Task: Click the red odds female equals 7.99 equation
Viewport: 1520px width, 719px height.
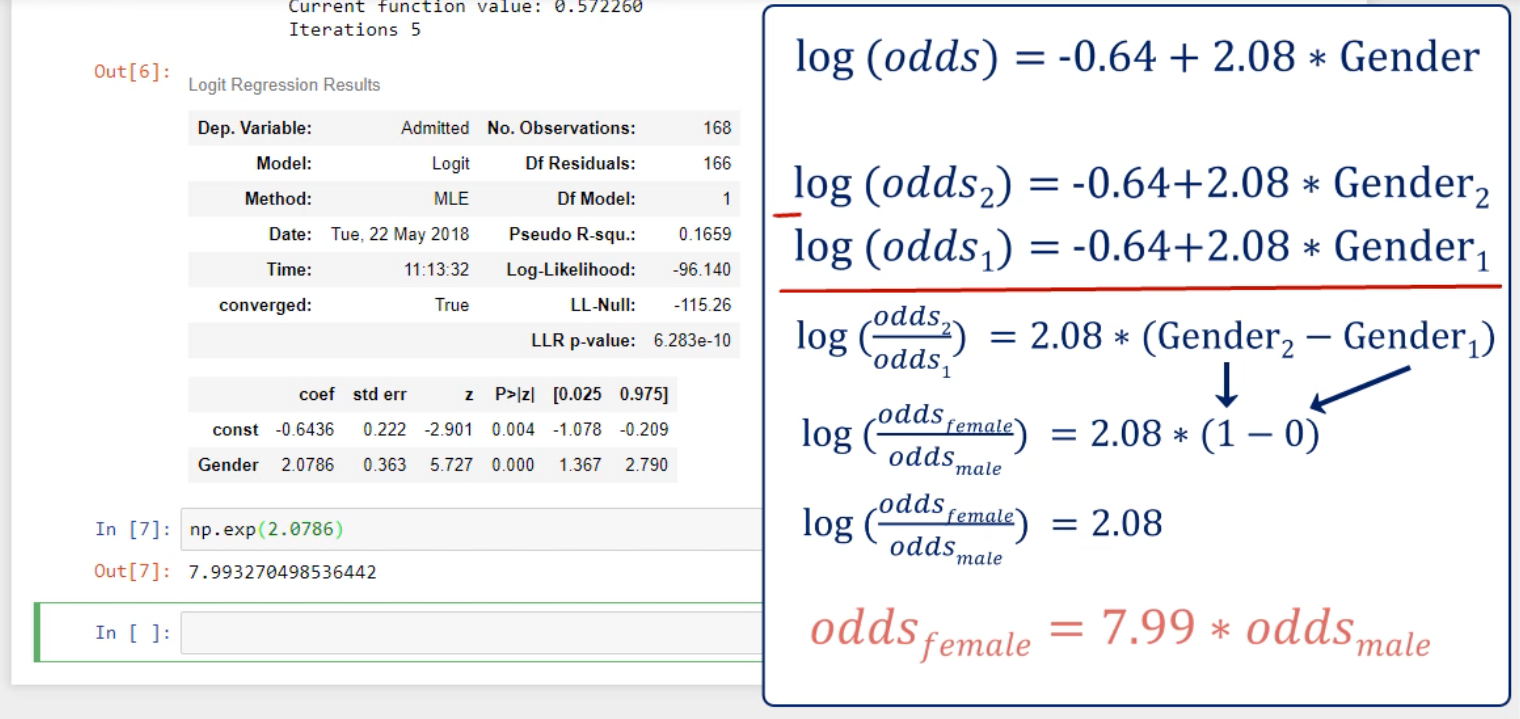Action: (1119, 632)
